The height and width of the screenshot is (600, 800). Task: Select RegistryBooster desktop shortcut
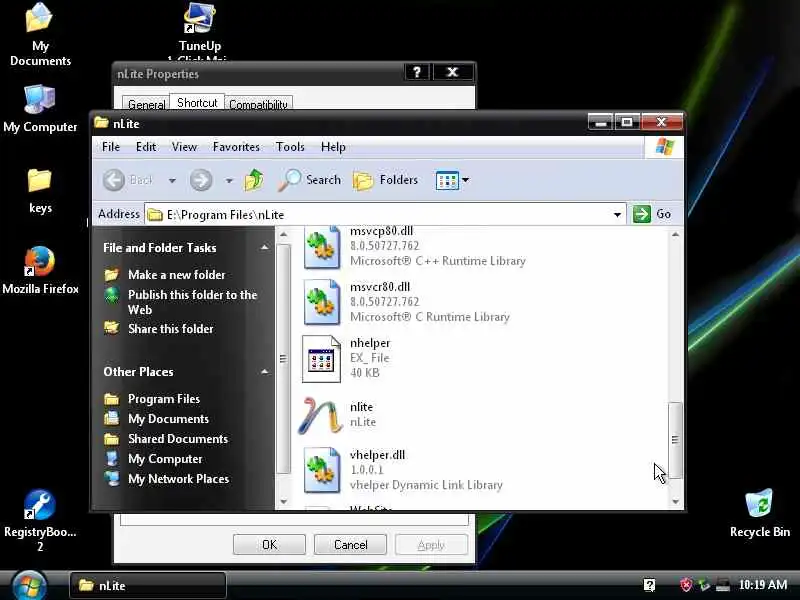pos(40,520)
